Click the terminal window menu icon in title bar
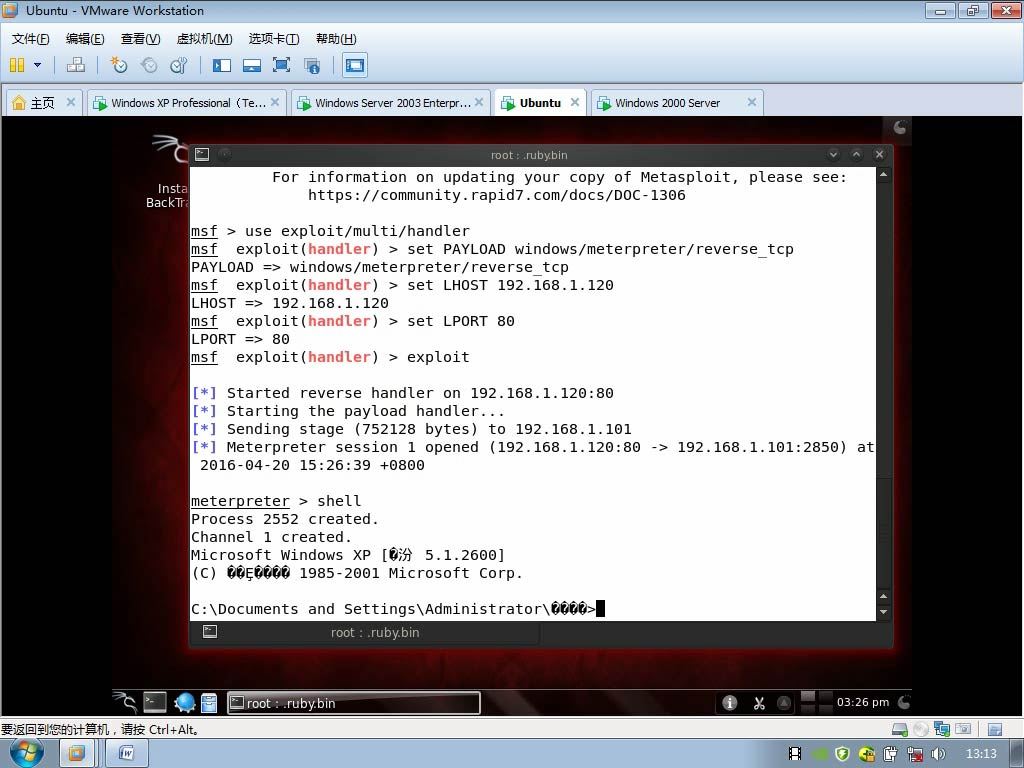 click(202, 154)
